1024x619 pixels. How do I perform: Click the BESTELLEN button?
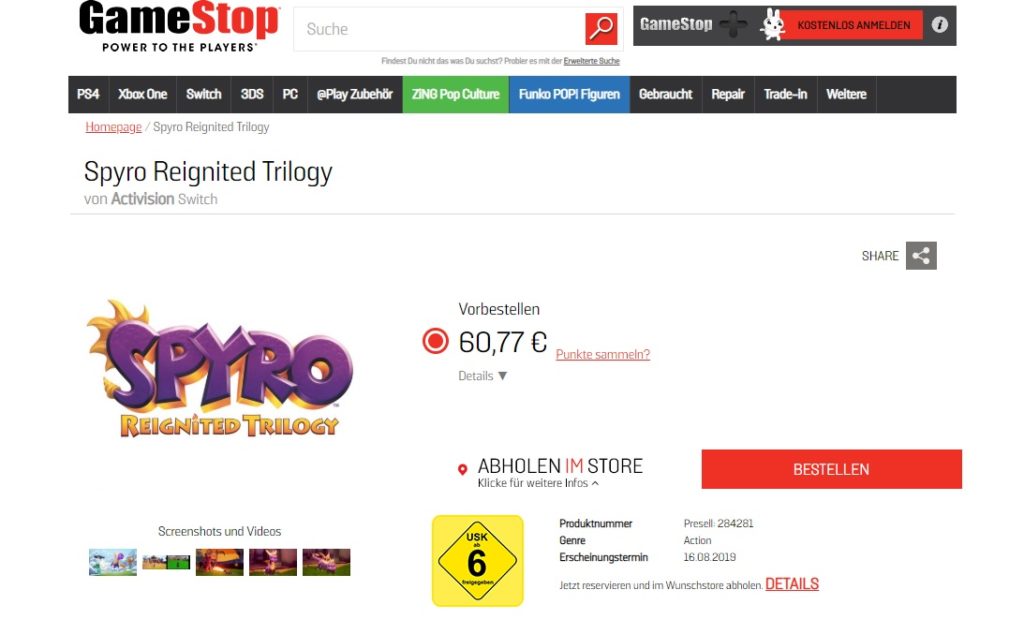click(831, 469)
